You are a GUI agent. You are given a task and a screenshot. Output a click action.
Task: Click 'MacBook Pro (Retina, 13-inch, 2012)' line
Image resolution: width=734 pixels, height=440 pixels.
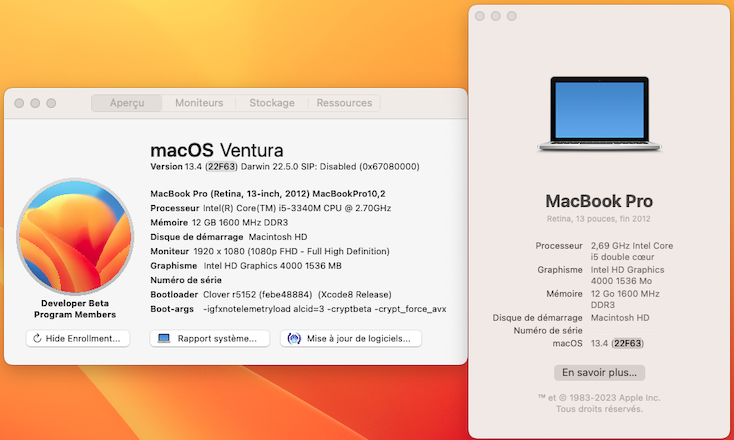point(268,194)
